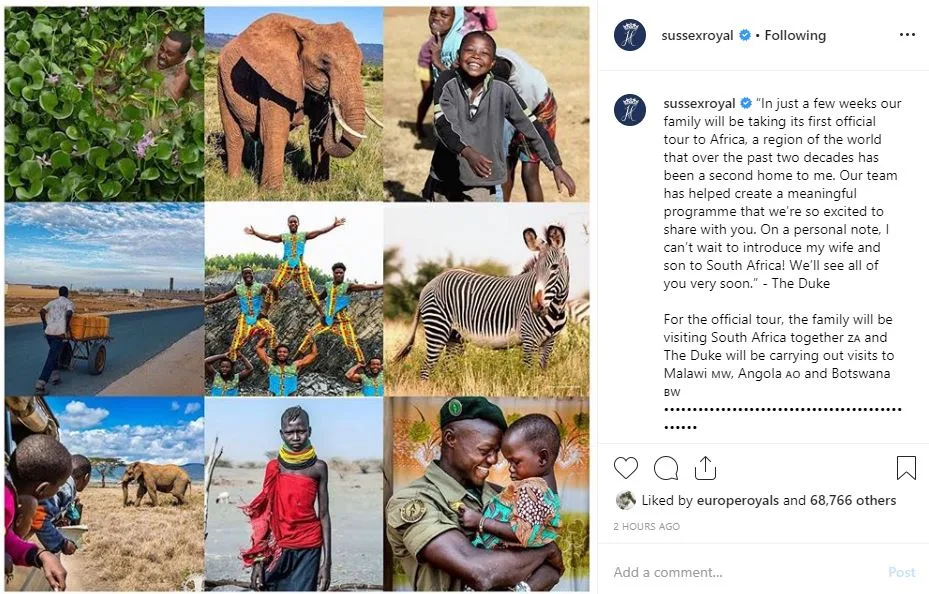This screenshot has height=594, width=929.
Task: Focus the Add a comment field
Action: point(747,572)
